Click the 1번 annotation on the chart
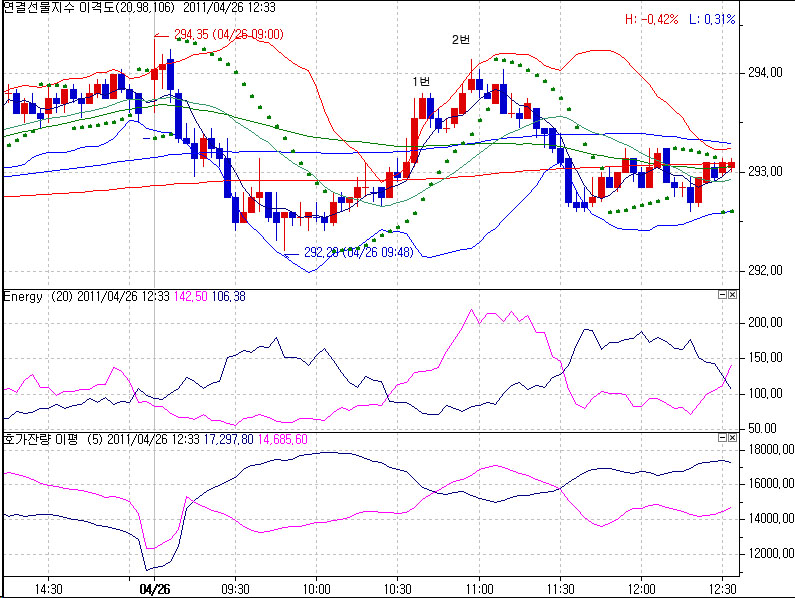Image resolution: width=795 pixels, height=598 pixels. pos(421,81)
